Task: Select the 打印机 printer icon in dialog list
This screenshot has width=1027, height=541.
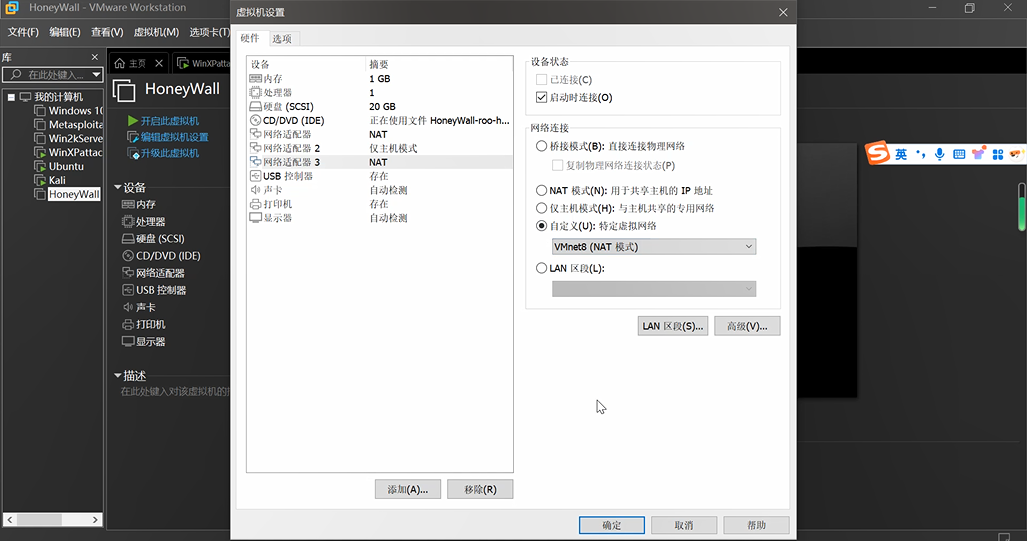Action: pyautogui.click(x=255, y=204)
